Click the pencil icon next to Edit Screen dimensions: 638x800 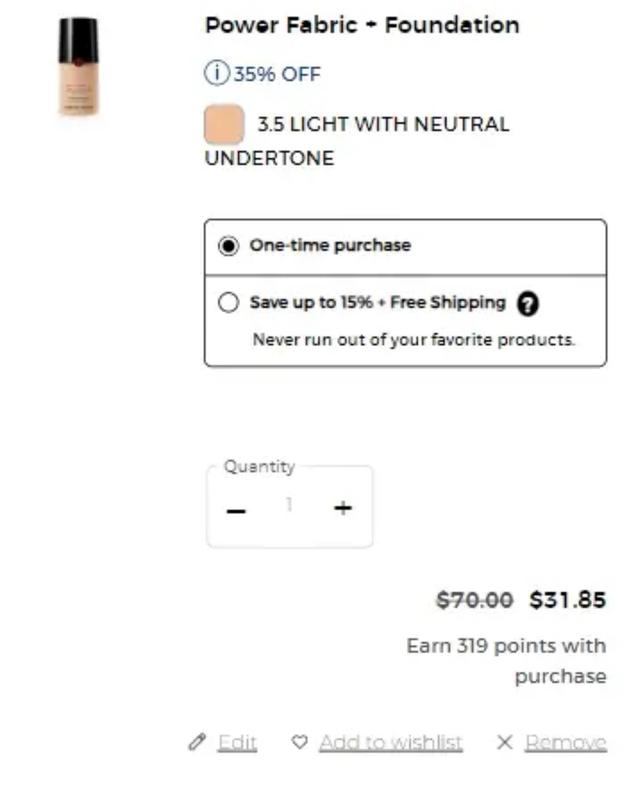(x=197, y=742)
